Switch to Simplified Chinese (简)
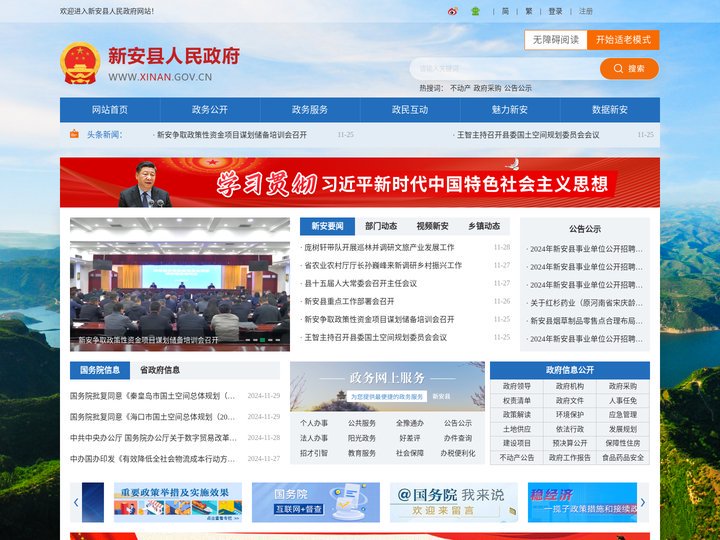Viewport: 720px width, 540px height. coord(505,11)
